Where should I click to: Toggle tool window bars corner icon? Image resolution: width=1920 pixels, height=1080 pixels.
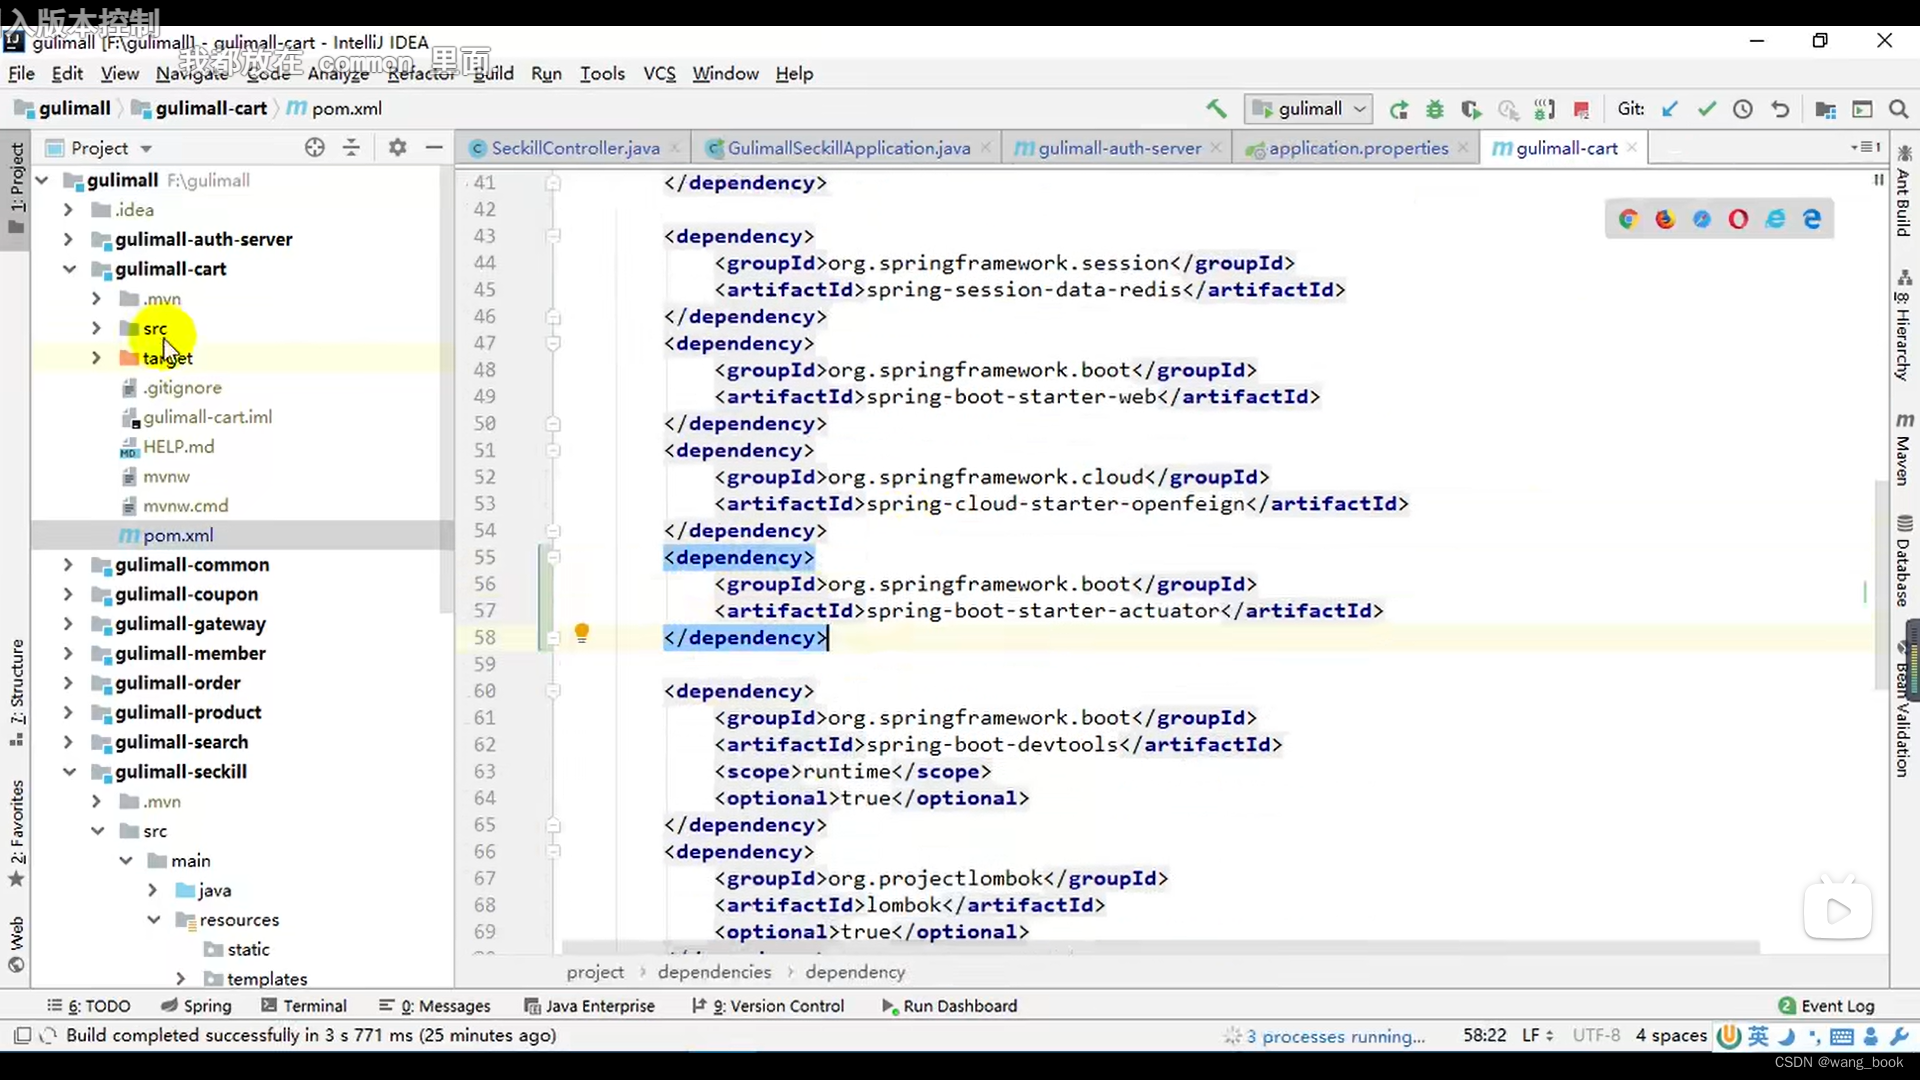22,1036
